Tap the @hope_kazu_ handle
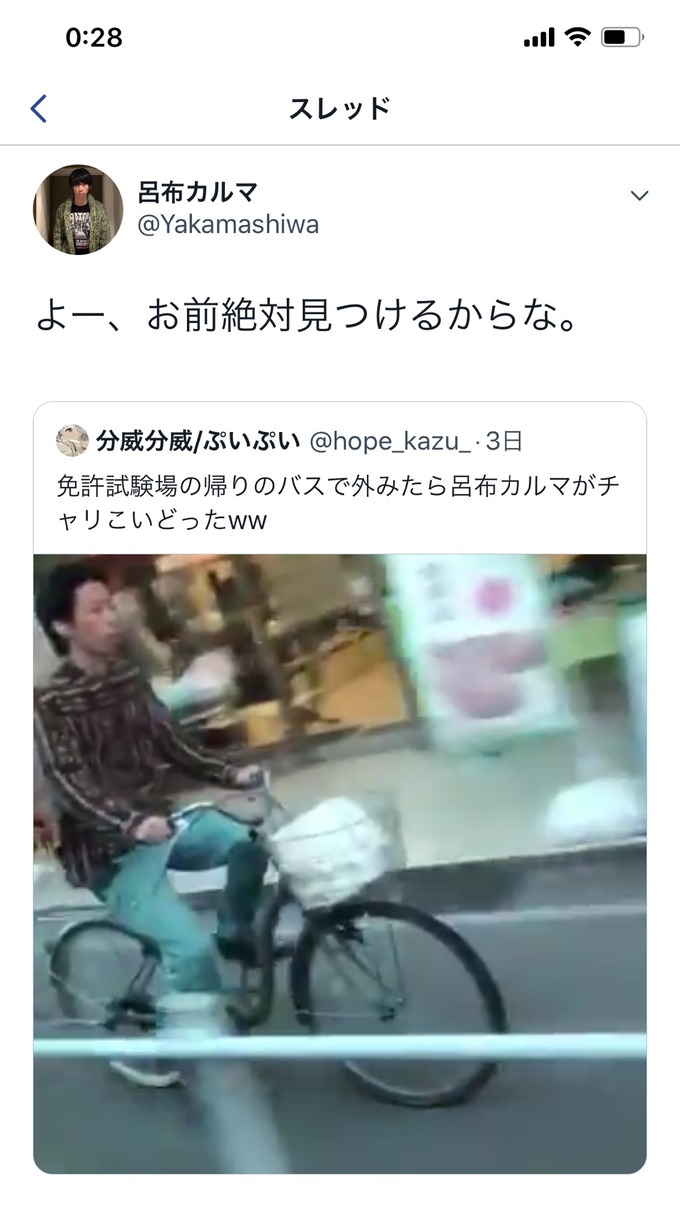This screenshot has width=680, height=1209. pos(389,440)
